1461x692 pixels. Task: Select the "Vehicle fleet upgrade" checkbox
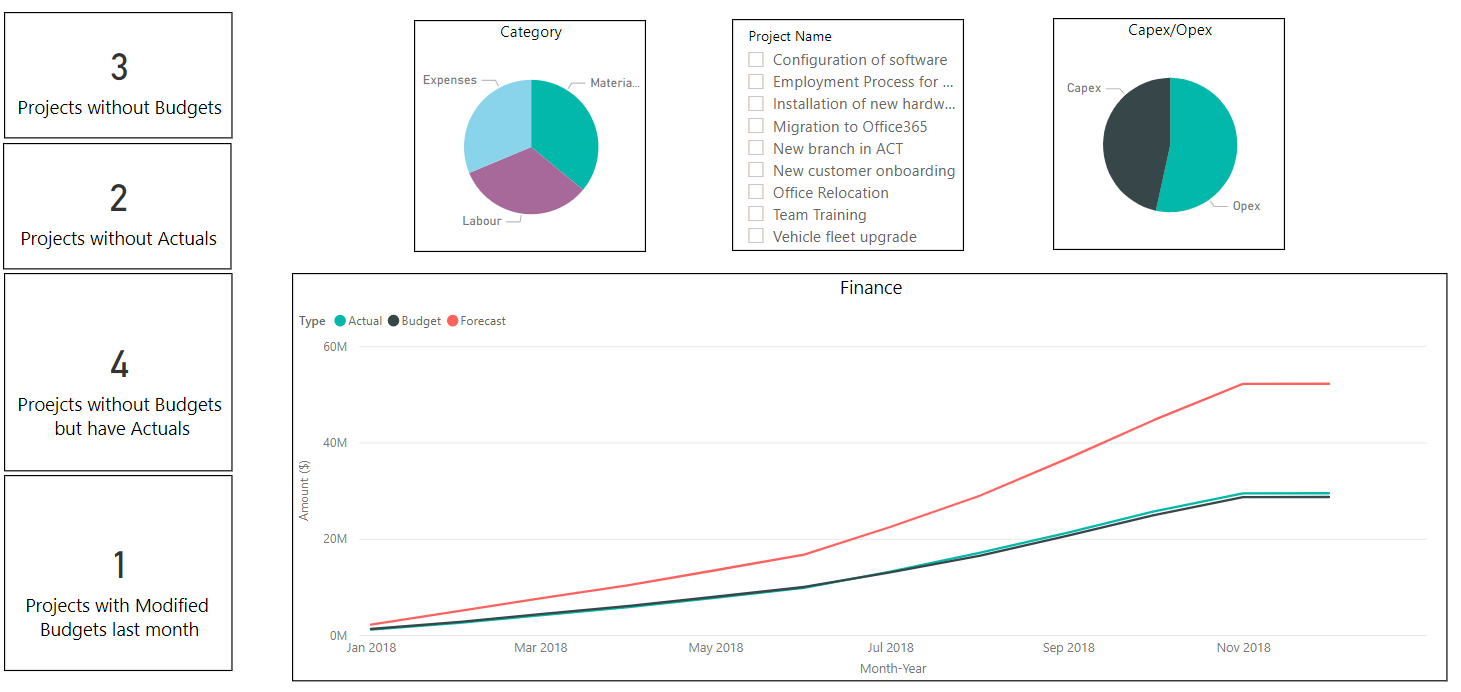(x=756, y=236)
